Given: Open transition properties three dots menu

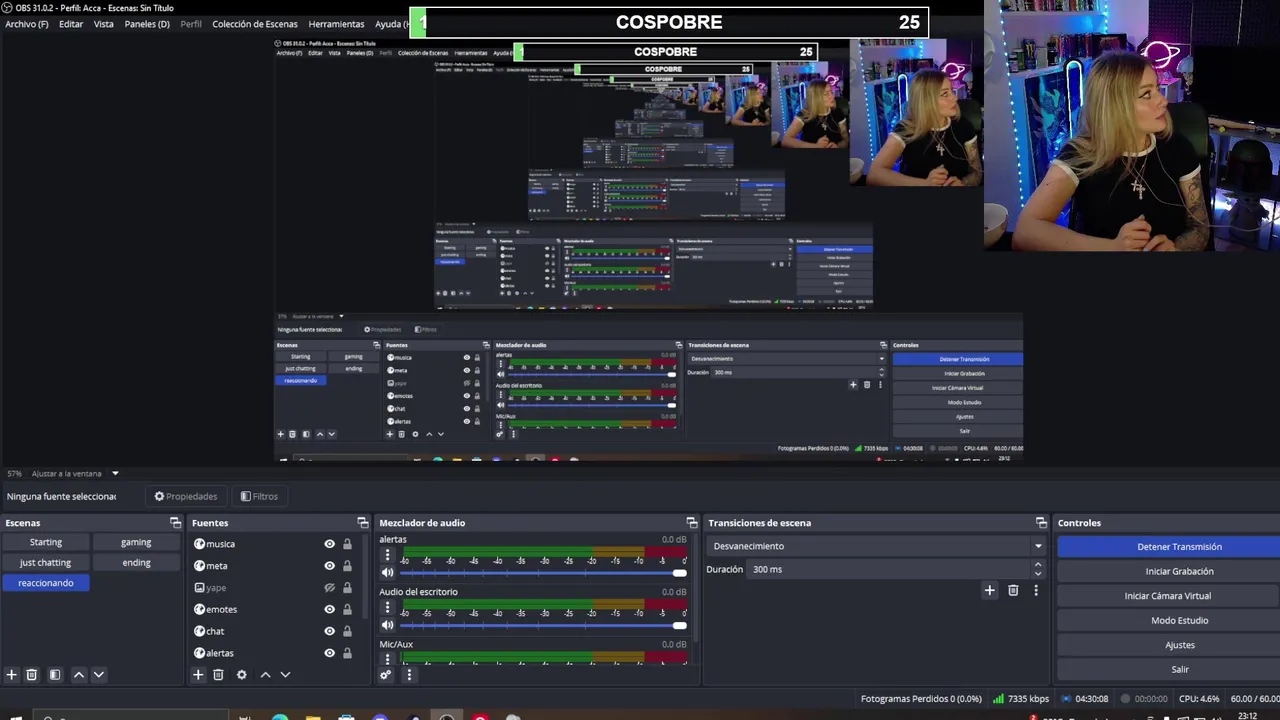Looking at the screenshot, I should pyautogui.click(x=1035, y=590).
